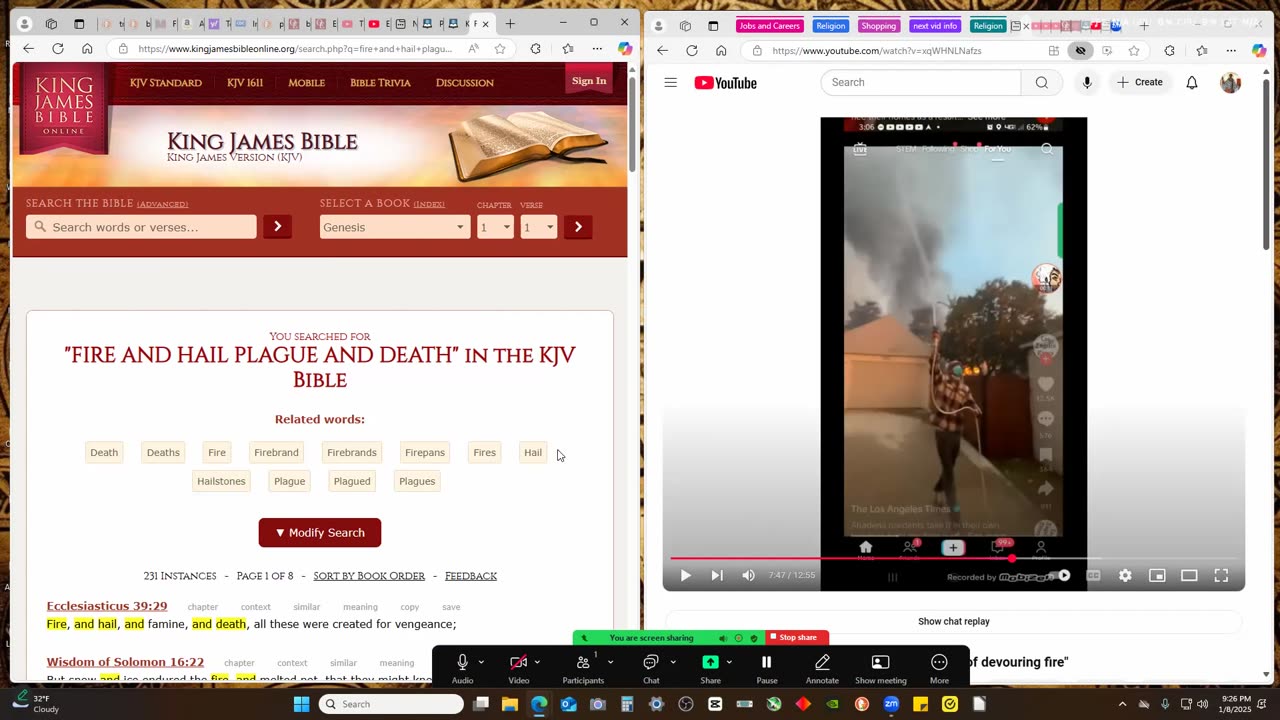Open the Shopping tab group
The width and height of the screenshot is (1280, 720).
click(878, 26)
